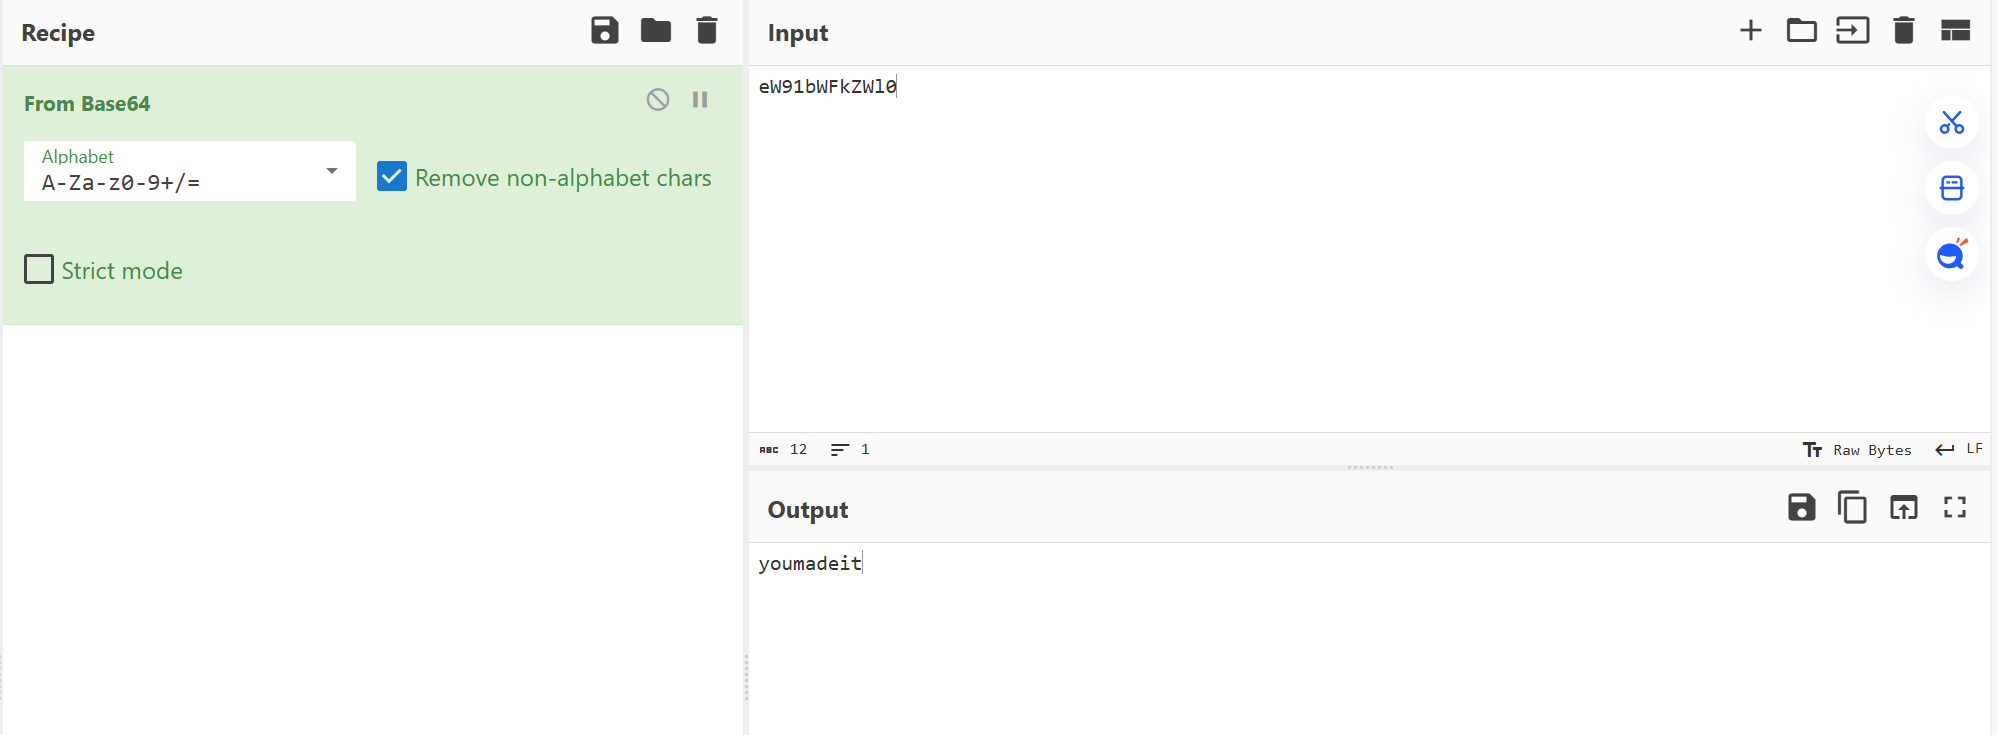Click inside the Input text area
Viewport: 1997px width, 735px height.
coord(1300,250)
